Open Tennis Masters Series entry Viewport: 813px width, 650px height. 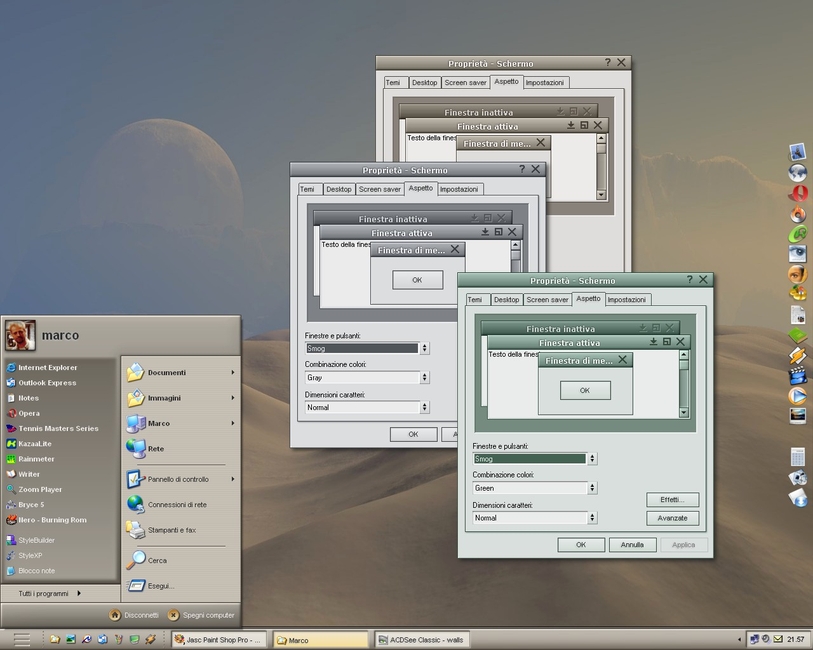coord(52,428)
